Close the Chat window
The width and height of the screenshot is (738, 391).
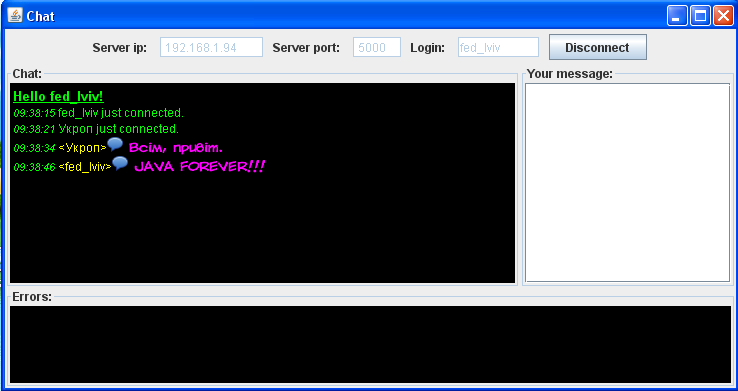tap(723, 16)
